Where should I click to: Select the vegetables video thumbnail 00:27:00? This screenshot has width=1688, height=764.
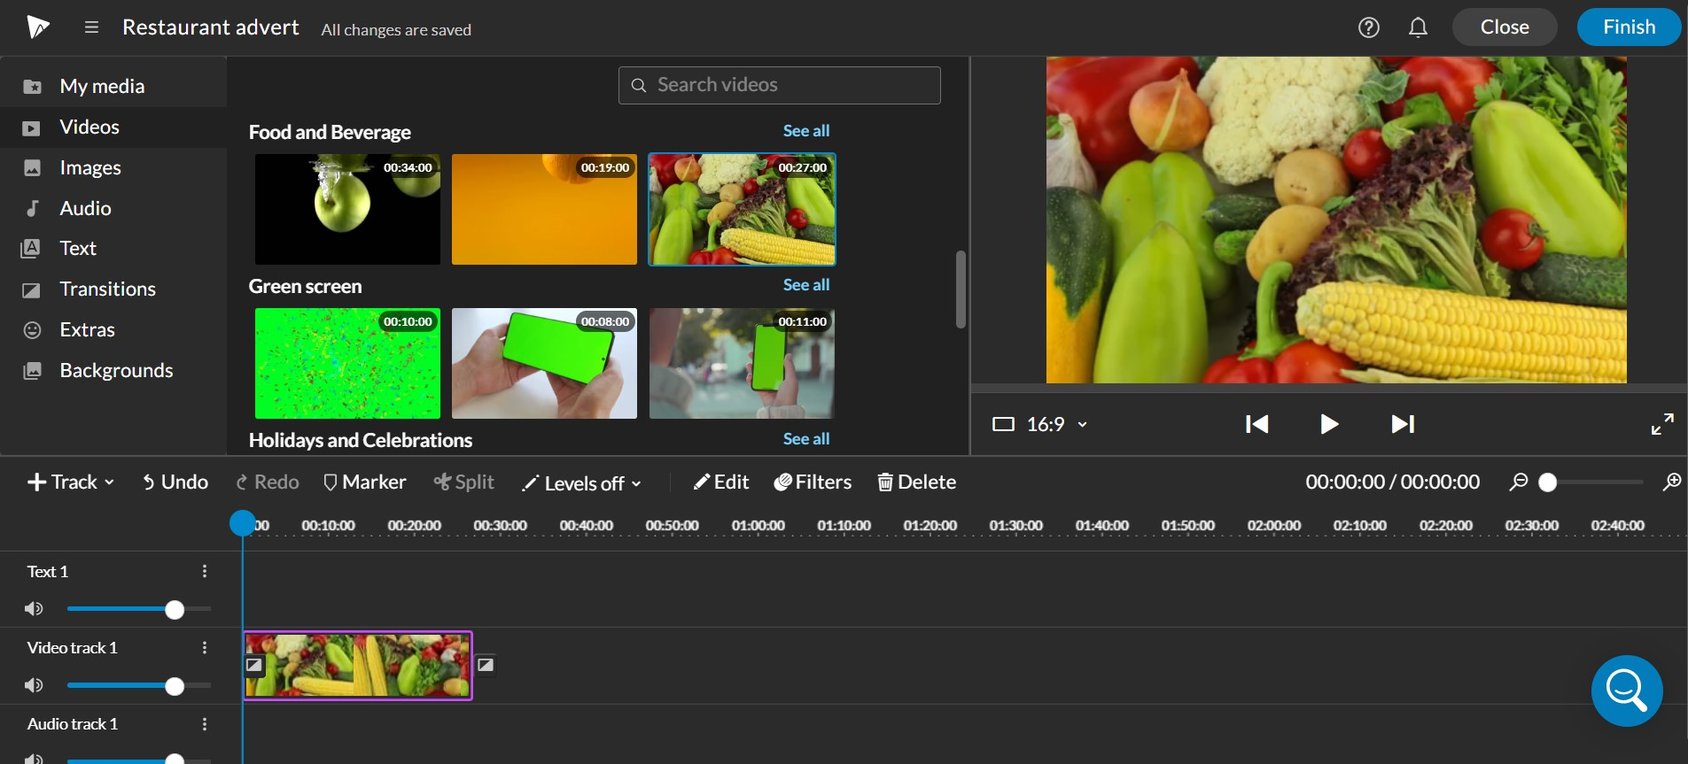pyautogui.click(x=742, y=209)
